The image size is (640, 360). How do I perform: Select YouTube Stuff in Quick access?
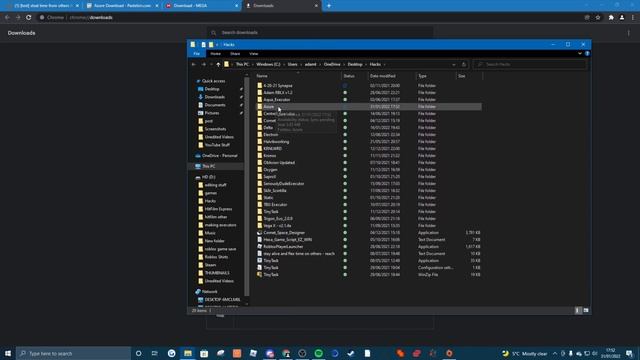pyautogui.click(x=214, y=145)
